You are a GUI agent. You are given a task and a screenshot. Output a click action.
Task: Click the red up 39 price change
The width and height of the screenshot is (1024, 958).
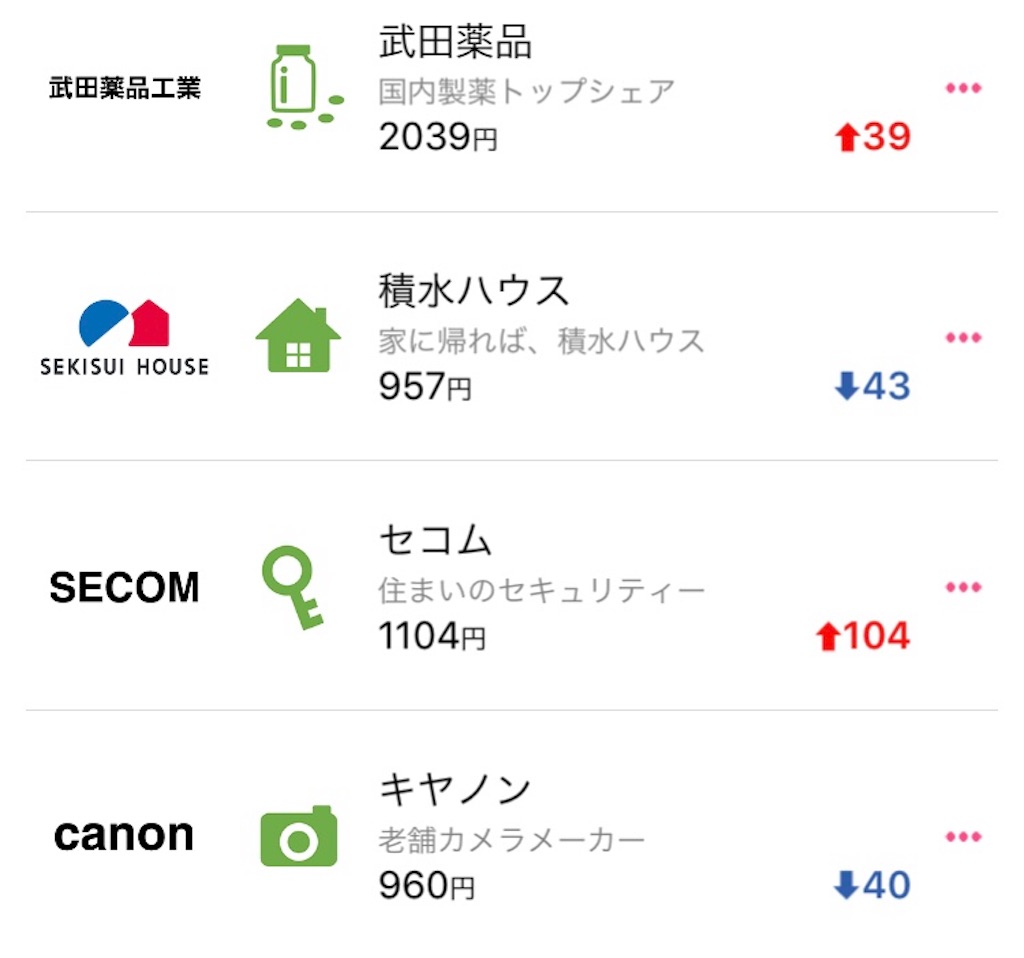point(872,136)
